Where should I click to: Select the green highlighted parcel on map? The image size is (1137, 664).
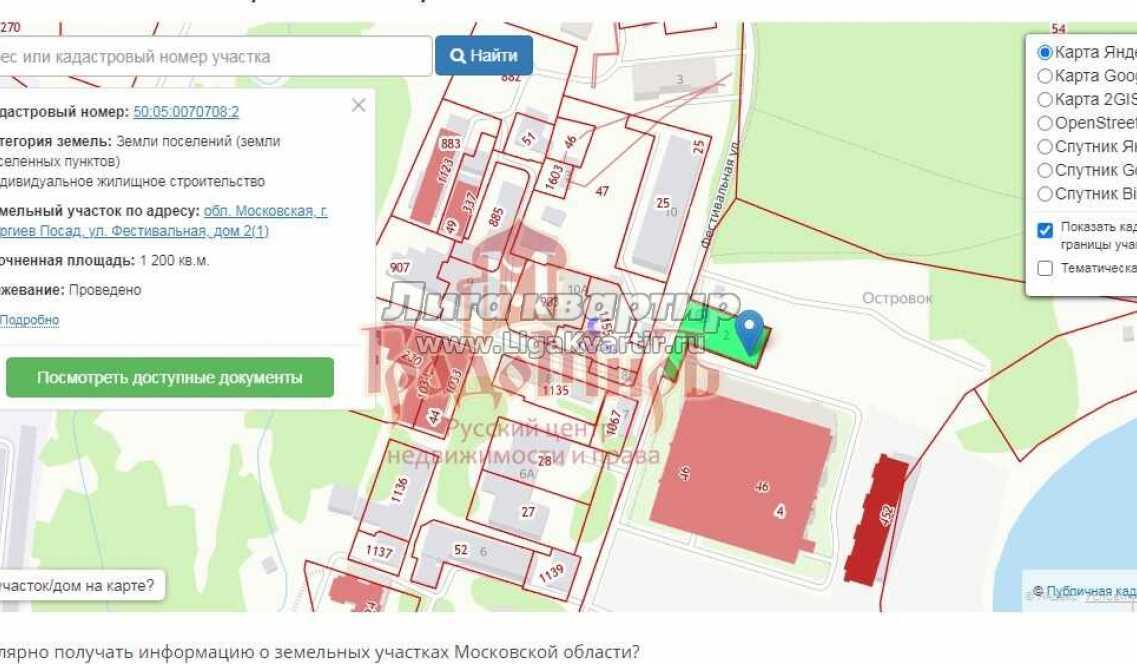(722, 335)
